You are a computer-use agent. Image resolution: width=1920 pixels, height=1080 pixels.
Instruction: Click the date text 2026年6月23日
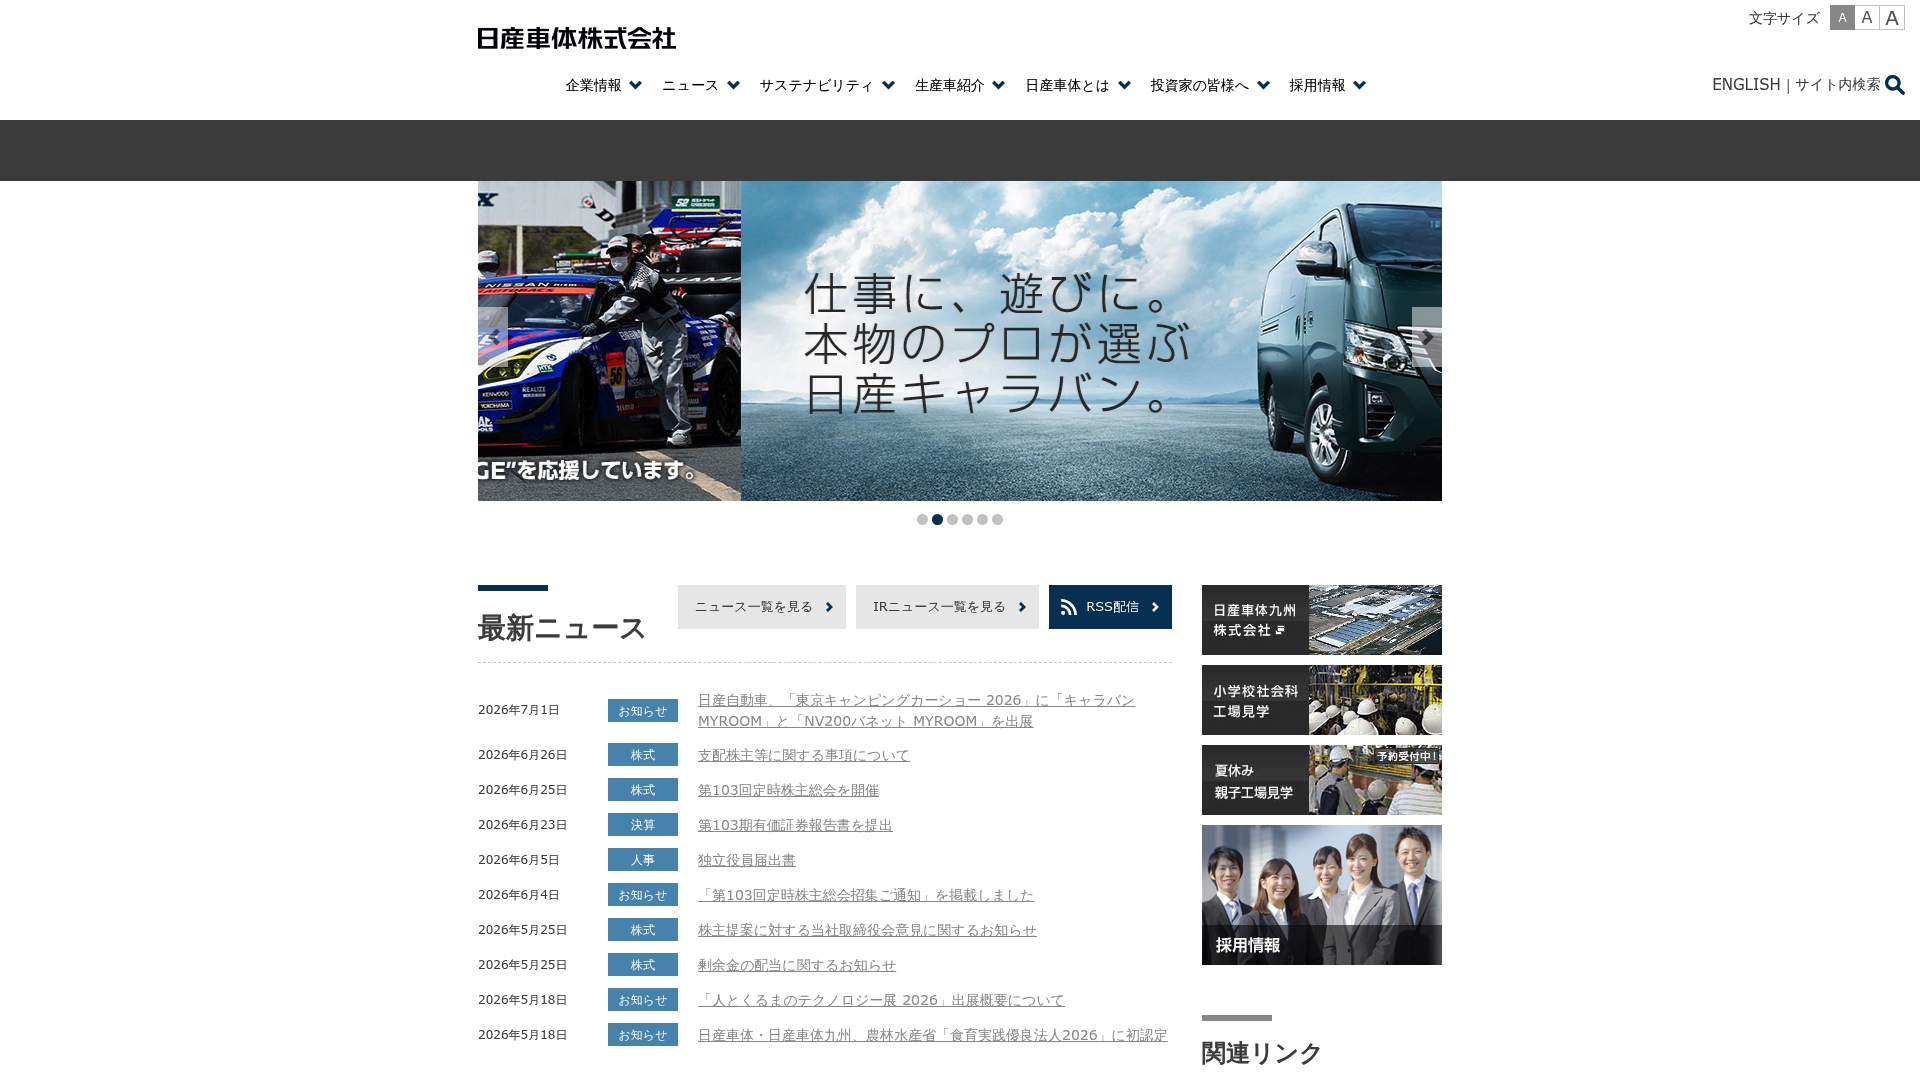[522, 825]
